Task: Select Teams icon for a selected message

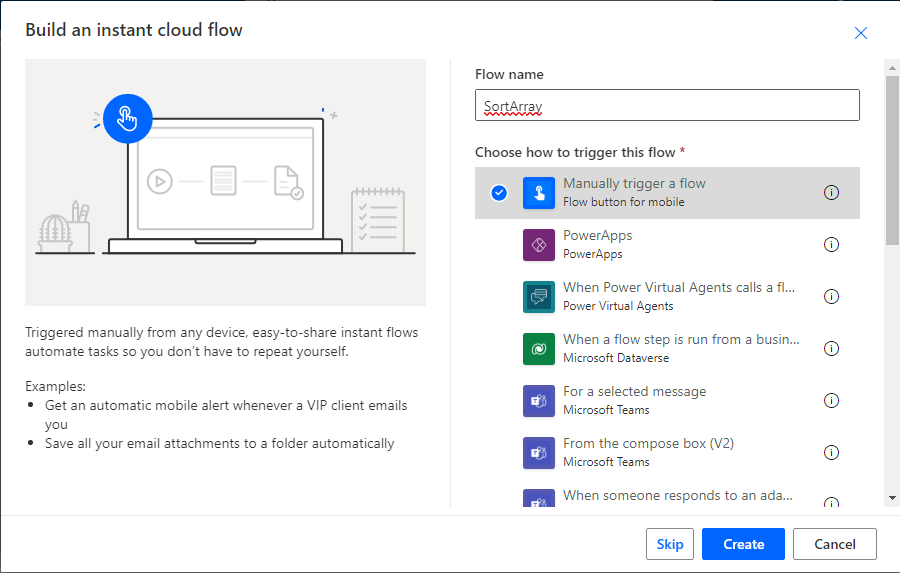Action: (x=538, y=401)
